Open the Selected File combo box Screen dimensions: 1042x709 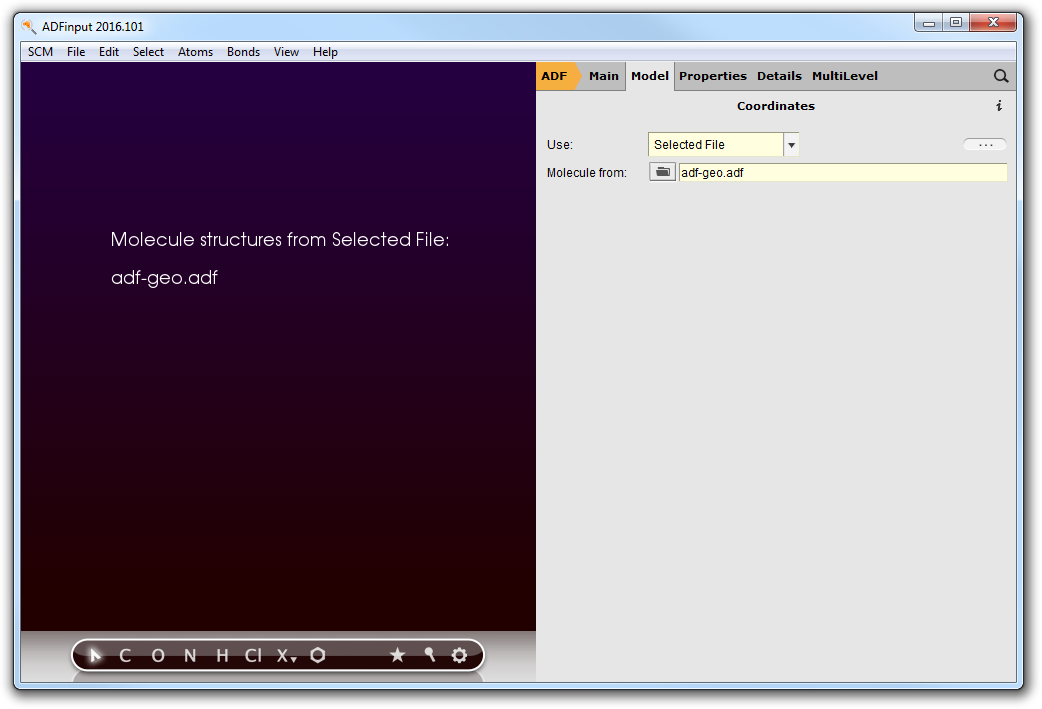click(723, 145)
